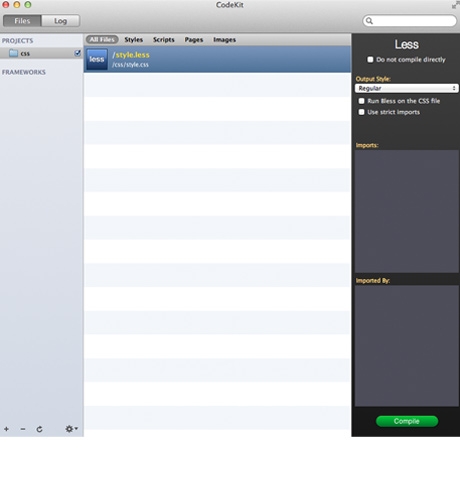Click the search magnifier icon
The image size is (460, 500).
[369, 21]
